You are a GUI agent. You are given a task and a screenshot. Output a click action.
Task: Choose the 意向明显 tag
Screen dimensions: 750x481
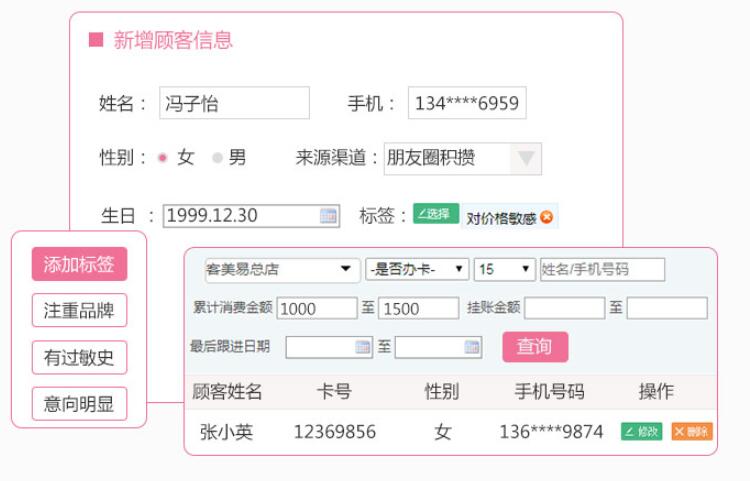pyautogui.click(x=79, y=403)
